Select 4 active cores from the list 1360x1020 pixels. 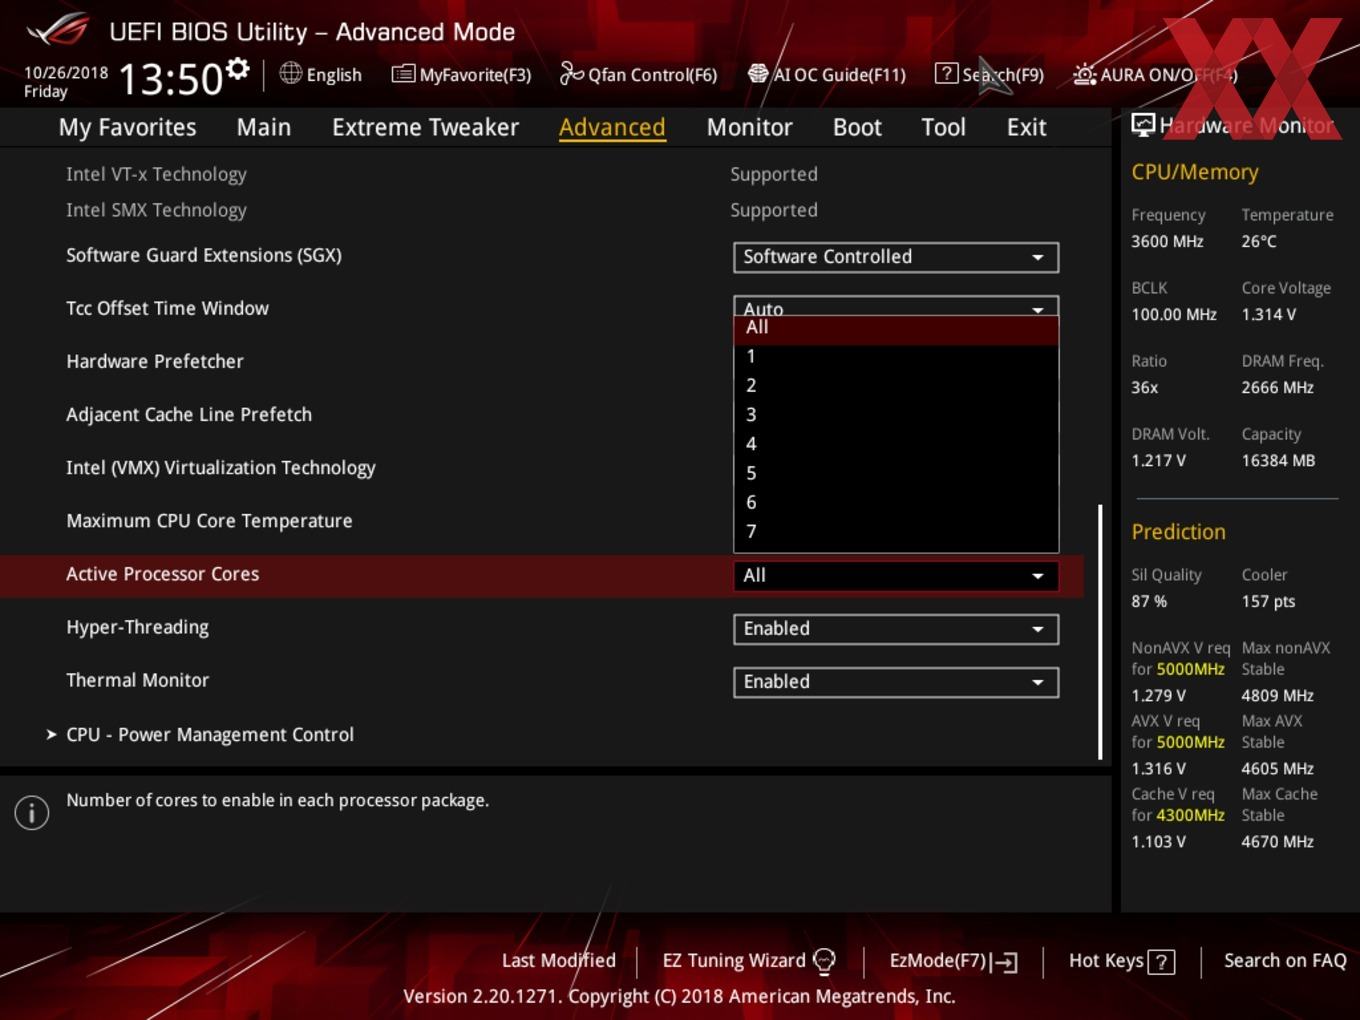pyautogui.click(x=896, y=444)
